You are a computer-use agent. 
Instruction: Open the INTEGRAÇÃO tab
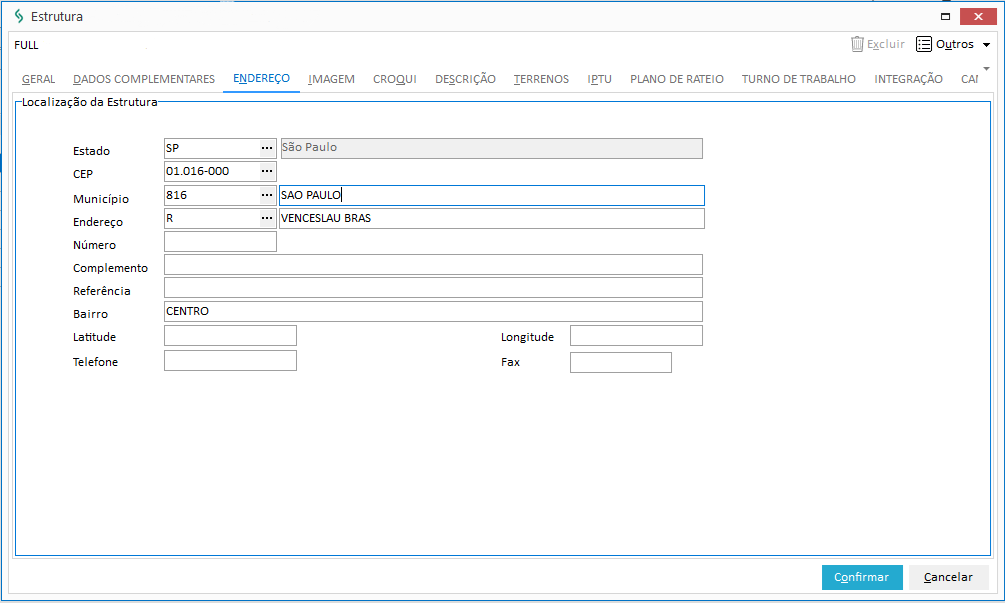click(x=908, y=79)
